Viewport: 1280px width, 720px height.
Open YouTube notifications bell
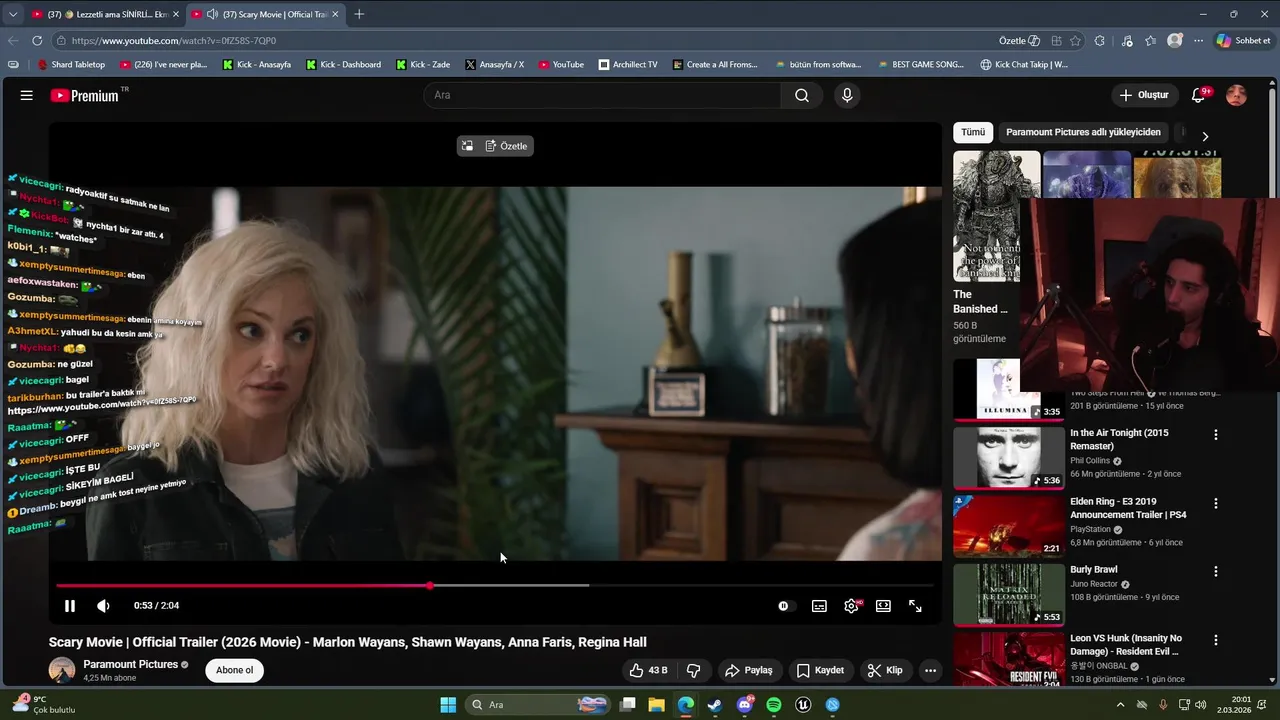[x=1198, y=95]
